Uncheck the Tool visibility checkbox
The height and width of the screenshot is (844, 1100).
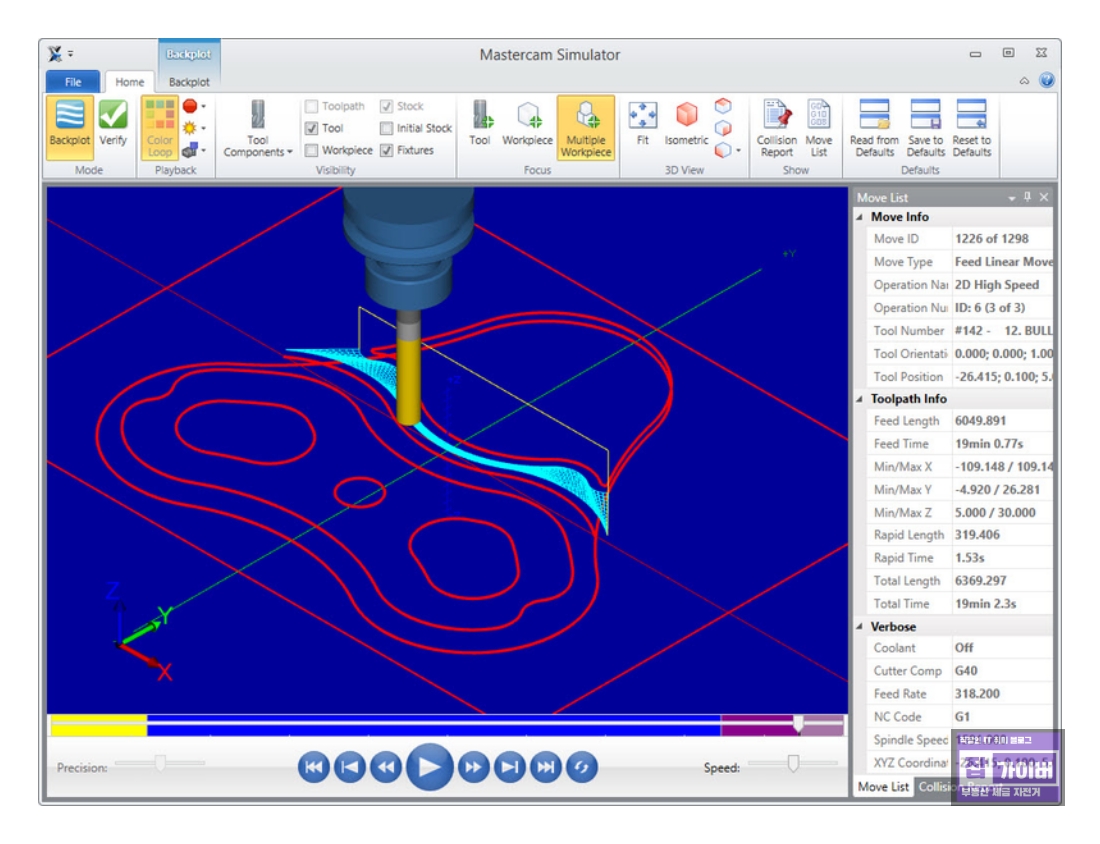tap(312, 128)
